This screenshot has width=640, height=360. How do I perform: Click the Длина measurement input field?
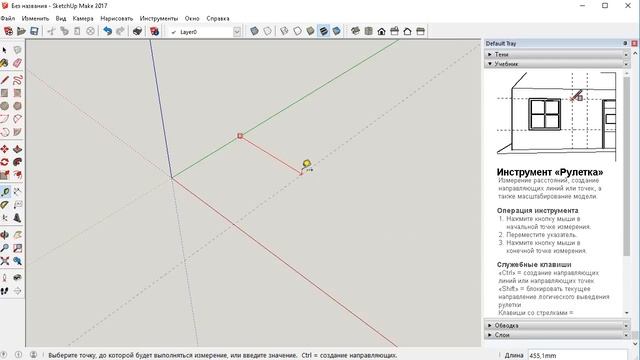click(578, 355)
